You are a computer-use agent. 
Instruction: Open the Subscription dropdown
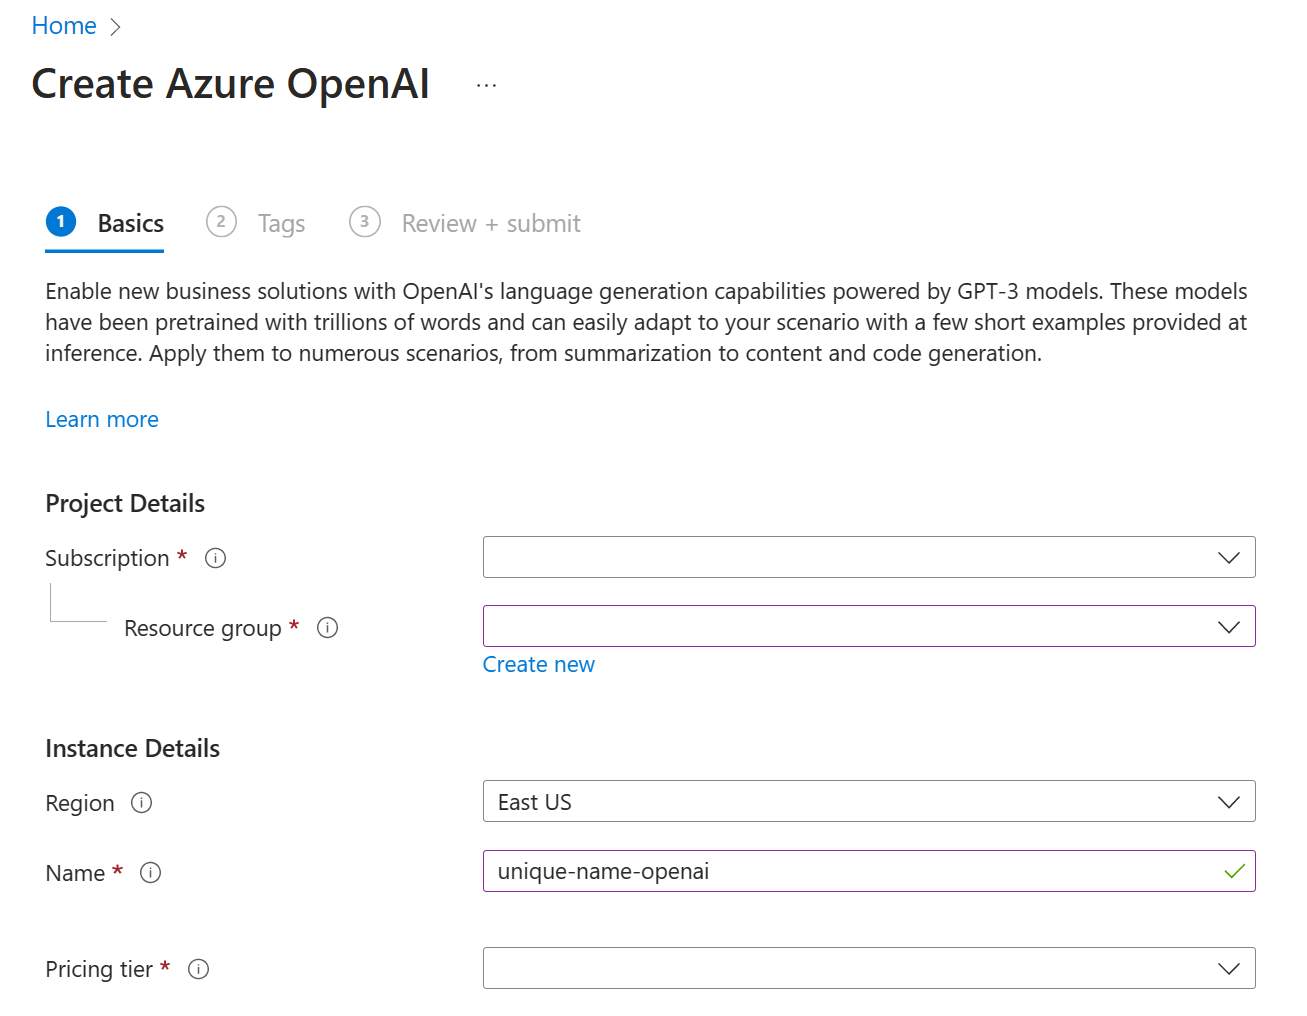[x=868, y=557]
